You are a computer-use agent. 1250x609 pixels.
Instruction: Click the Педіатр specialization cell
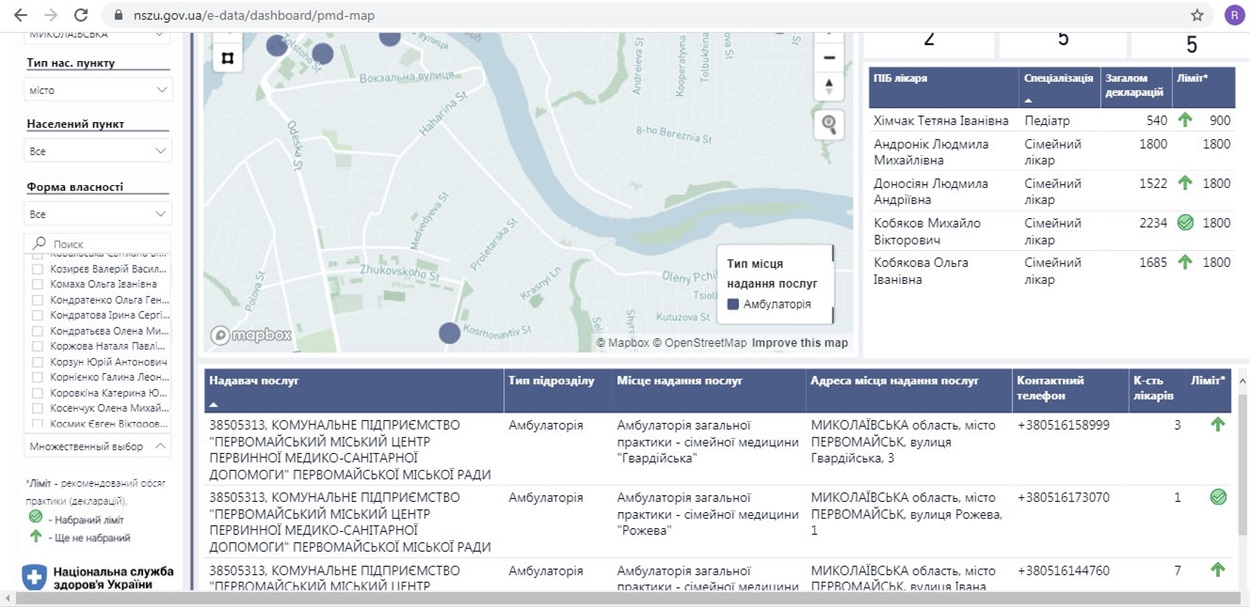pyautogui.click(x=1047, y=120)
